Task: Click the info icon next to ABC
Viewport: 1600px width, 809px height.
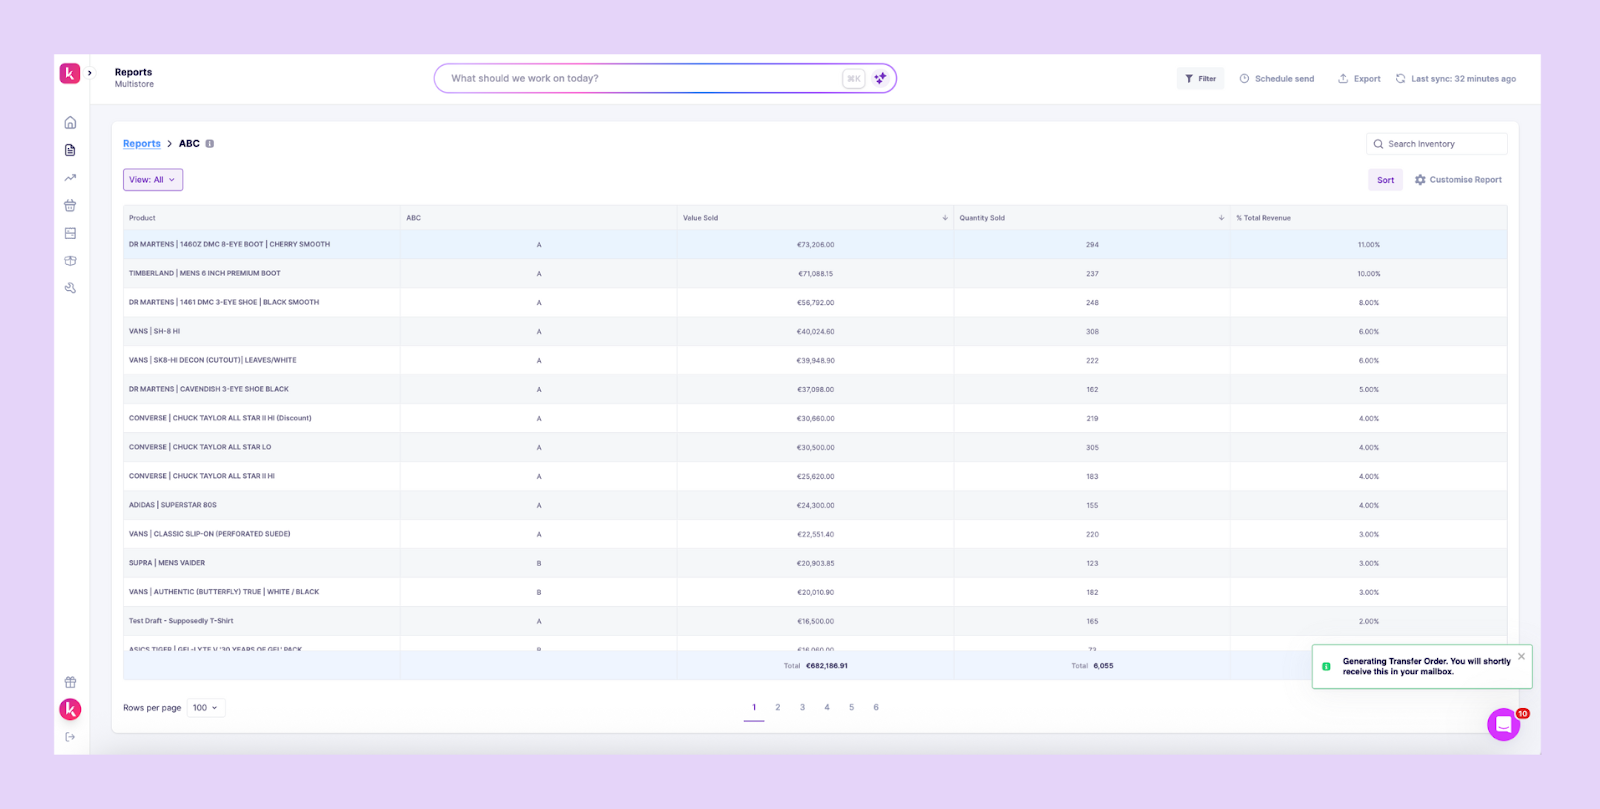Action: [x=209, y=143]
